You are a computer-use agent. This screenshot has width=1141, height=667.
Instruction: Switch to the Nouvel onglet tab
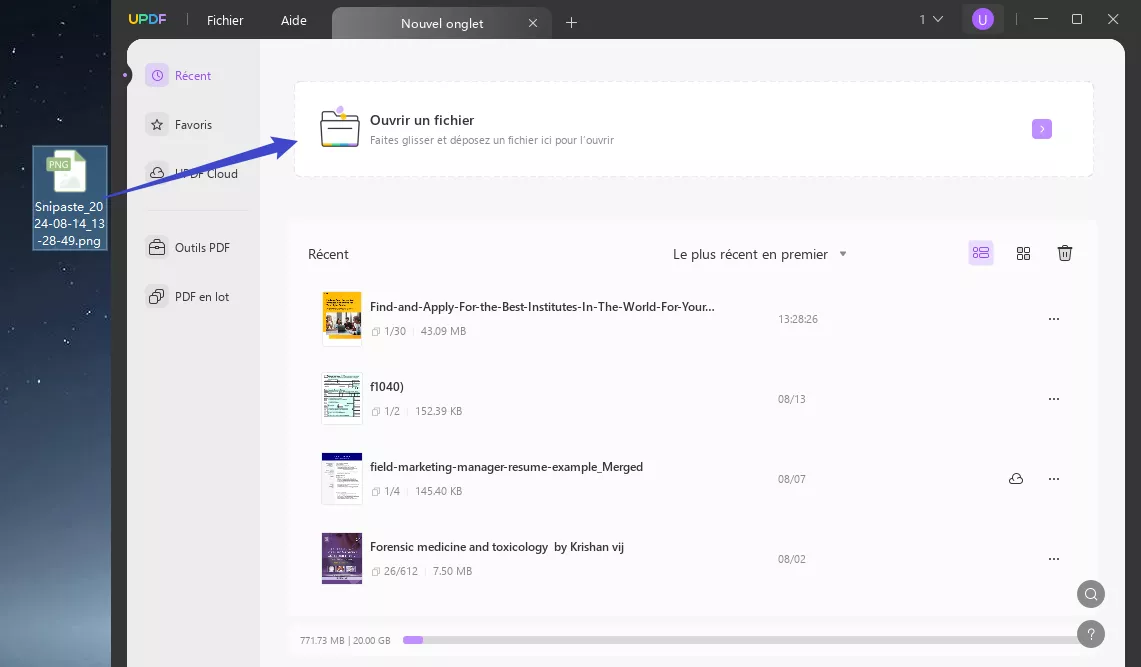[441, 22]
